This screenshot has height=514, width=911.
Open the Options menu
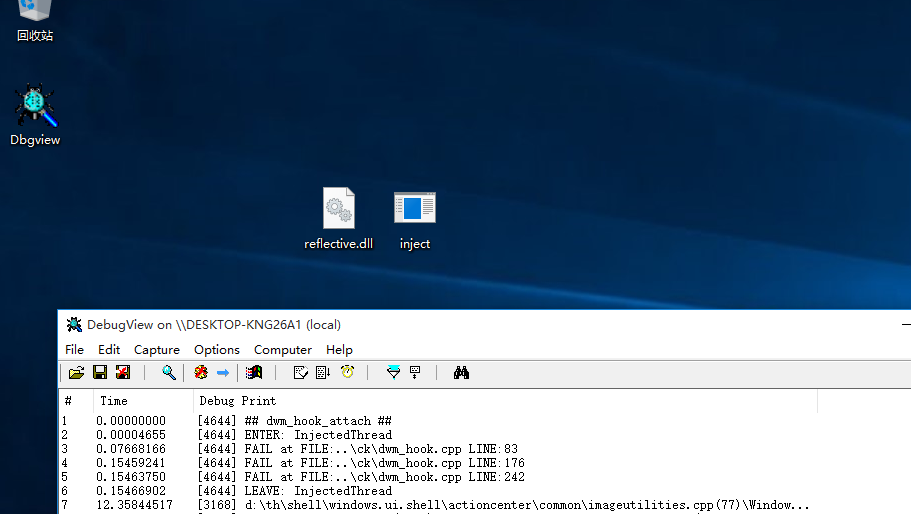coord(217,350)
